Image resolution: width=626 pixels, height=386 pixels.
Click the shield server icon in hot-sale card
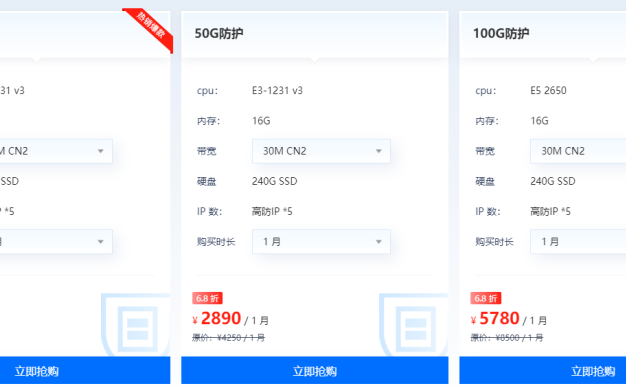136,325
